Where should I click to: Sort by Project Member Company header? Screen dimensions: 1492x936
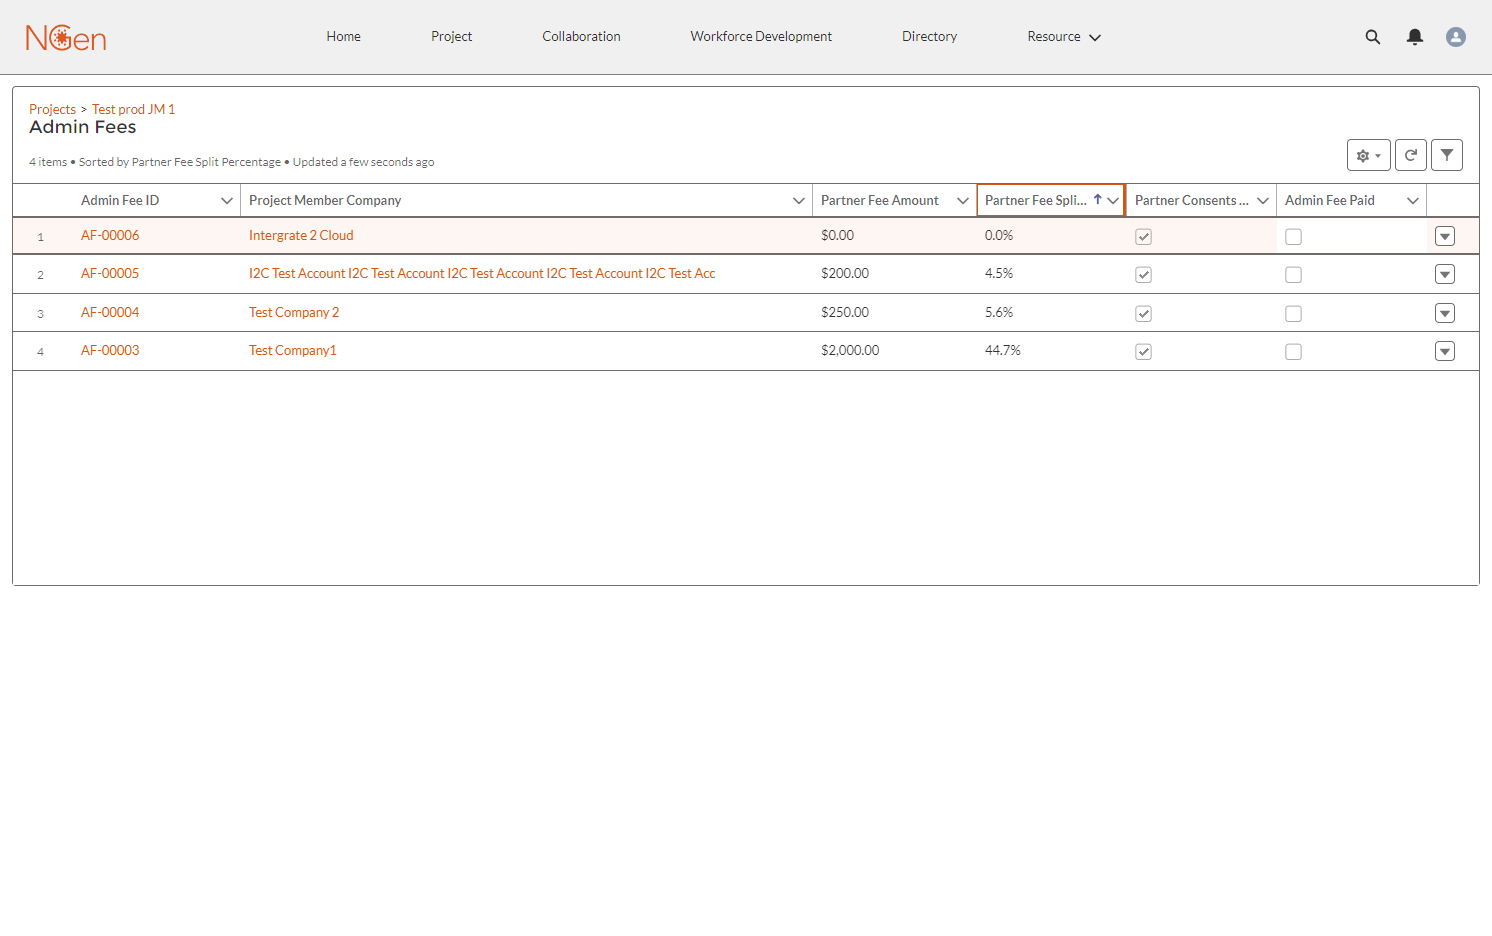(325, 201)
